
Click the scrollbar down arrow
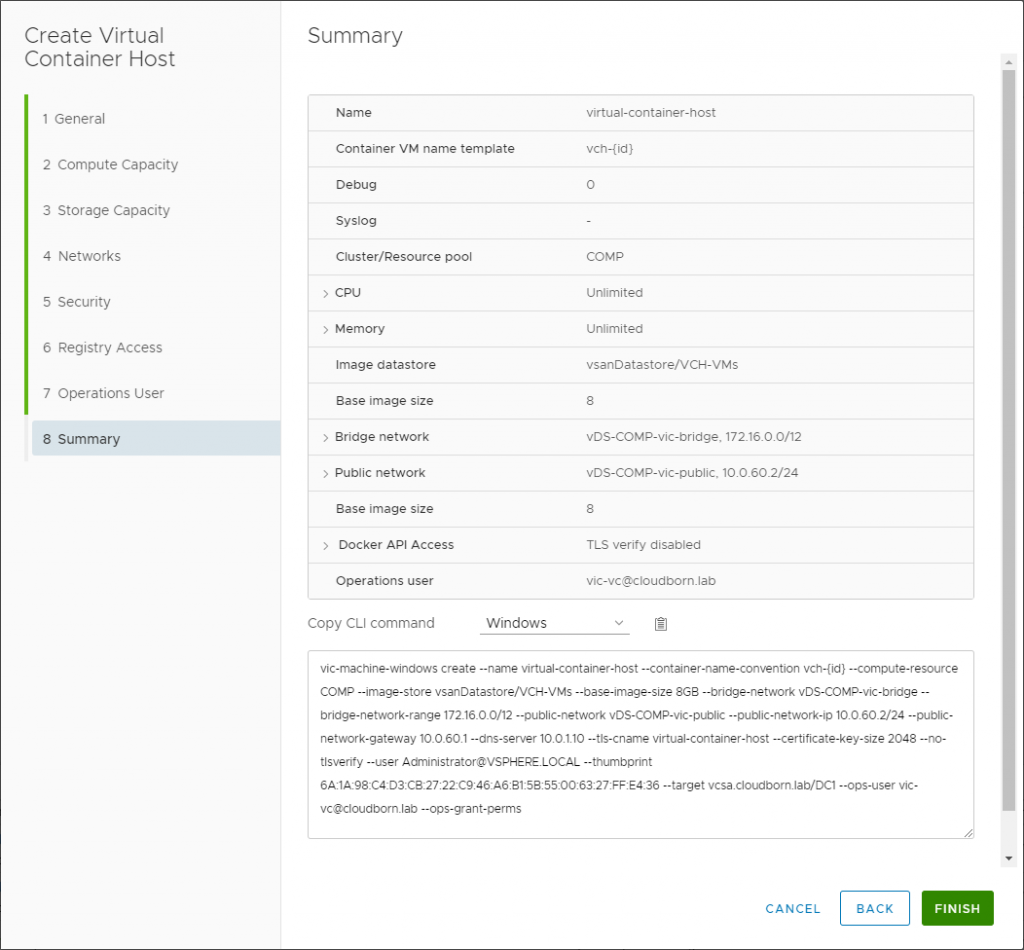tap(1009, 858)
